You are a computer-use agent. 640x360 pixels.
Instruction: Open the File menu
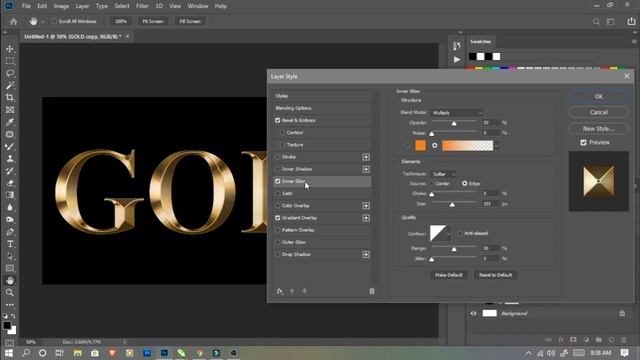(x=26, y=6)
